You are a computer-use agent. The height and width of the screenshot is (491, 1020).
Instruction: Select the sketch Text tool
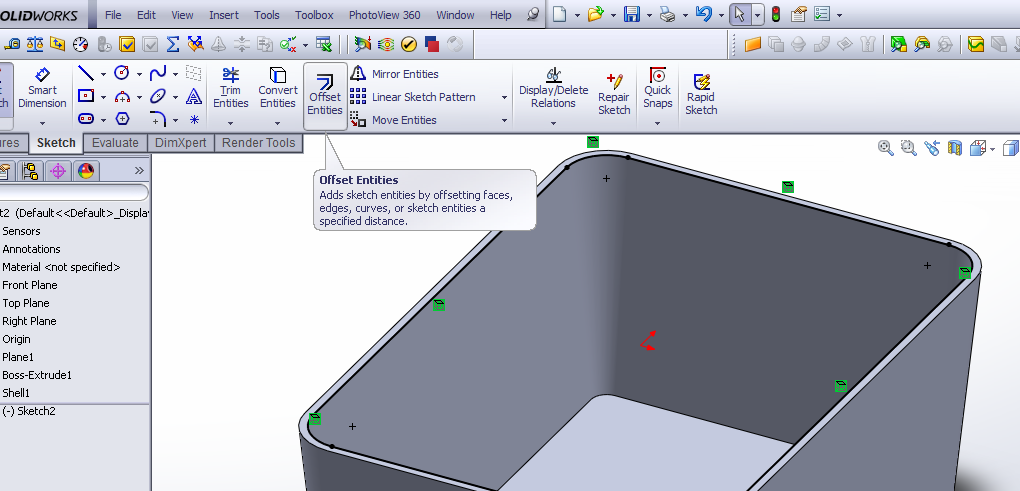(193, 96)
